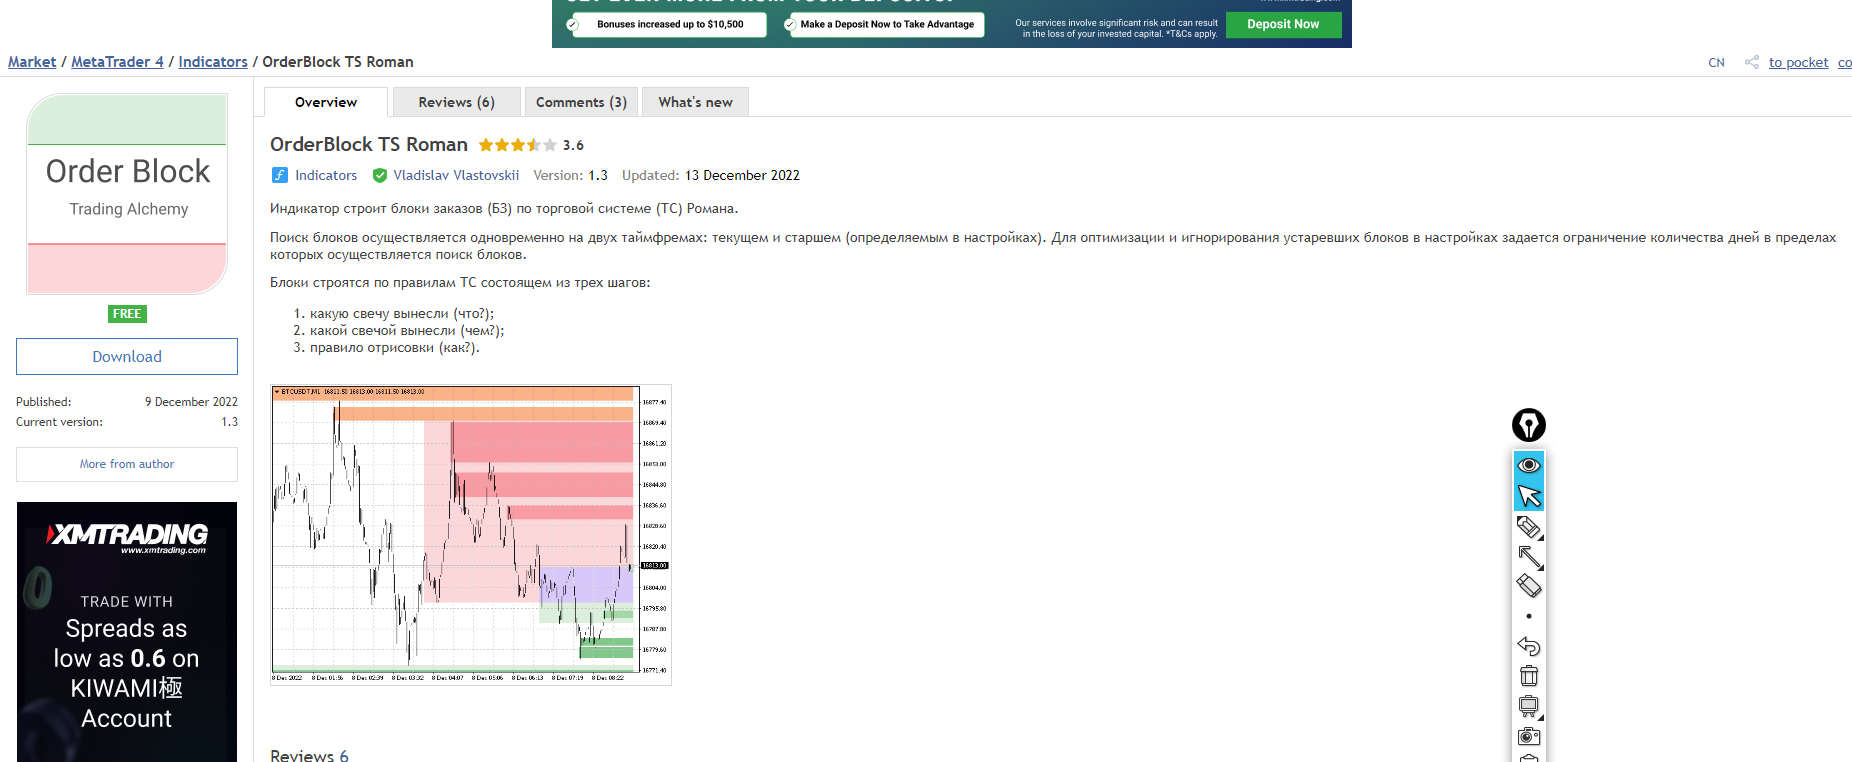Click the black pen nib annotation icon
1852x762 pixels.
1529,425
